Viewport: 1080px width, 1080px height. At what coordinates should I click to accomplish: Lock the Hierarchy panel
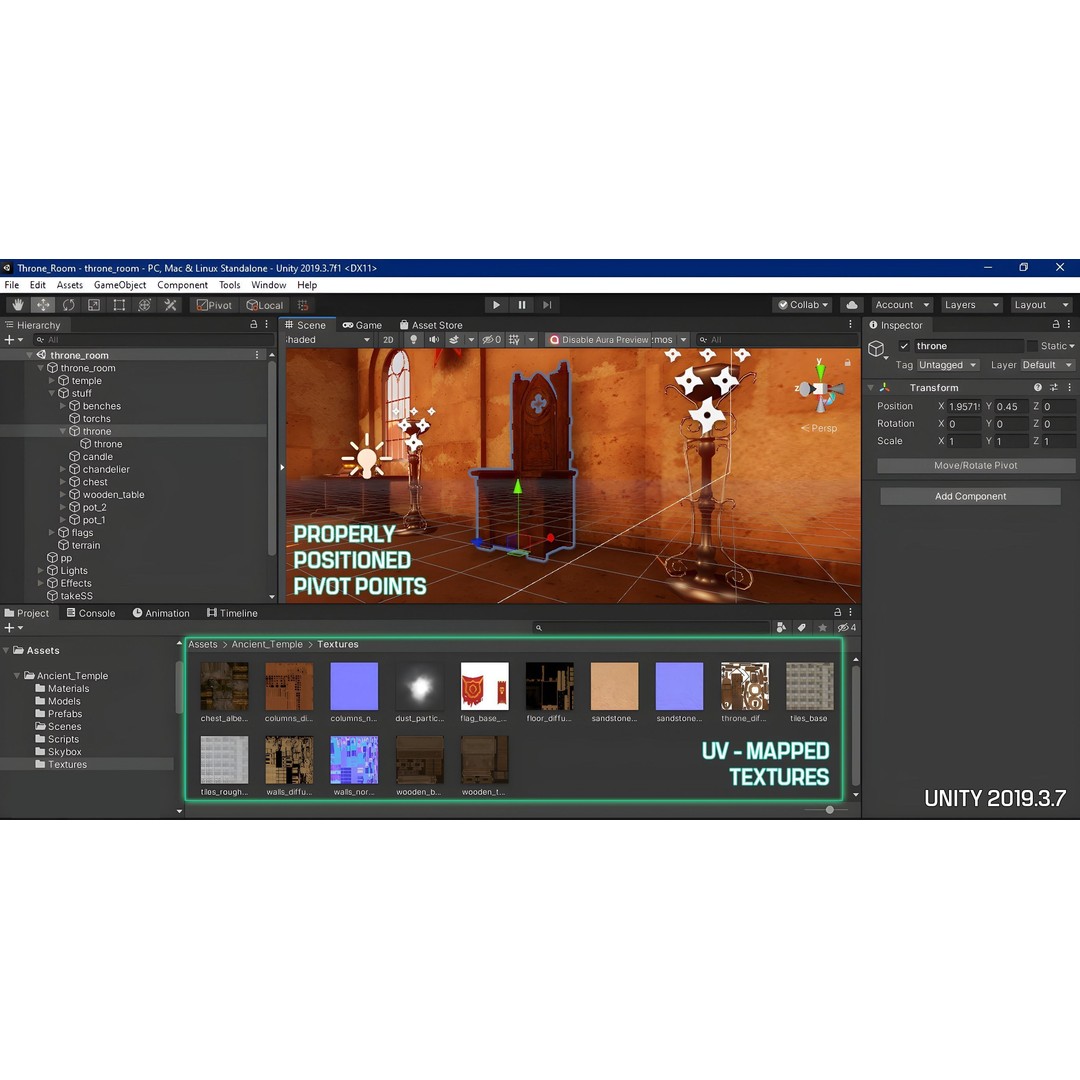[253, 324]
